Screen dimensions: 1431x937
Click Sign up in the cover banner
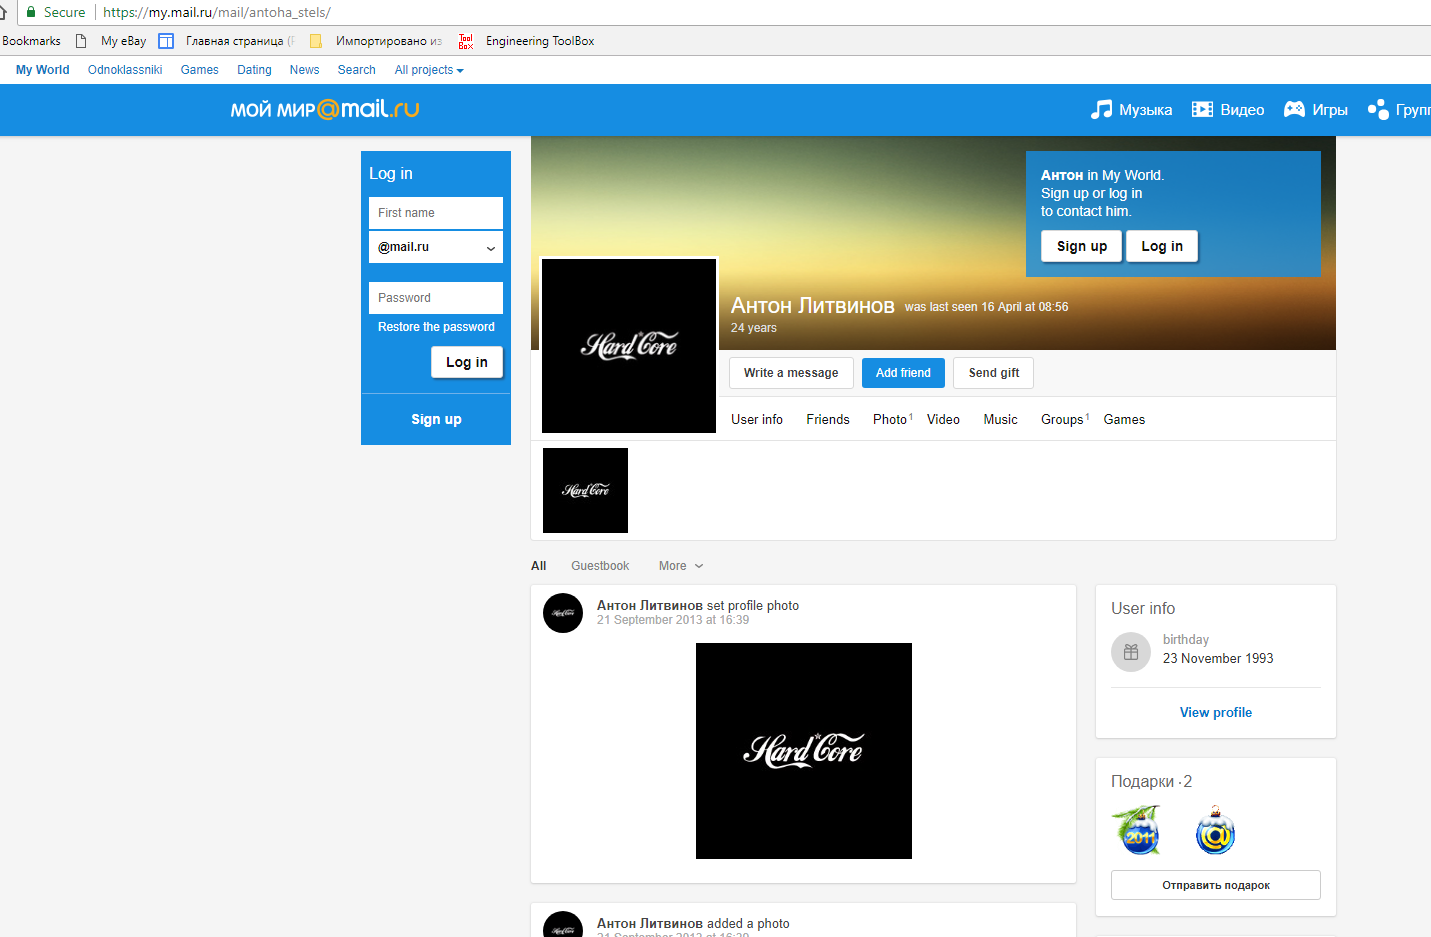coord(1082,246)
